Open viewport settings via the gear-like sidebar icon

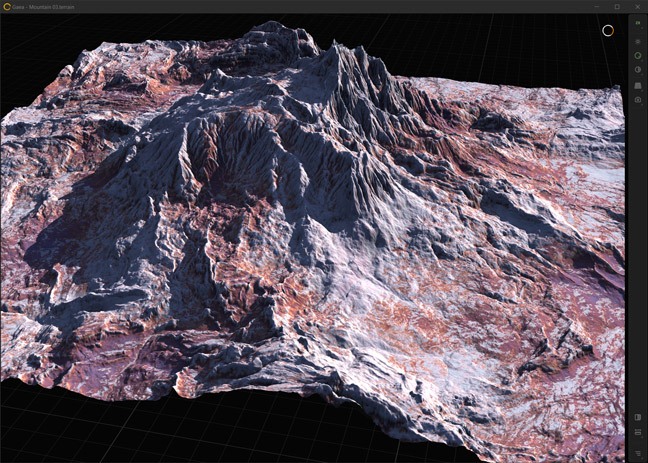(638, 40)
